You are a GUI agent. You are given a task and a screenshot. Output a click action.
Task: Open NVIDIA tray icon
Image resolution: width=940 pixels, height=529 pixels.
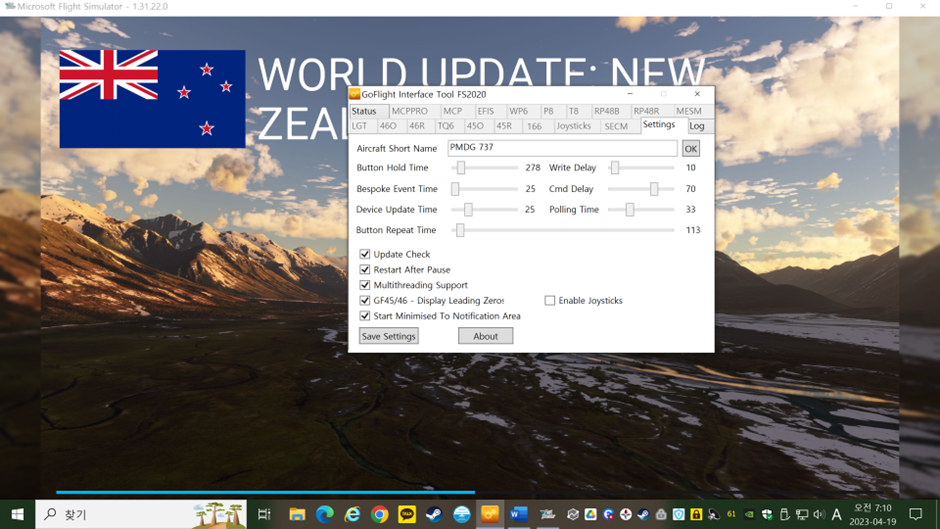point(749,514)
